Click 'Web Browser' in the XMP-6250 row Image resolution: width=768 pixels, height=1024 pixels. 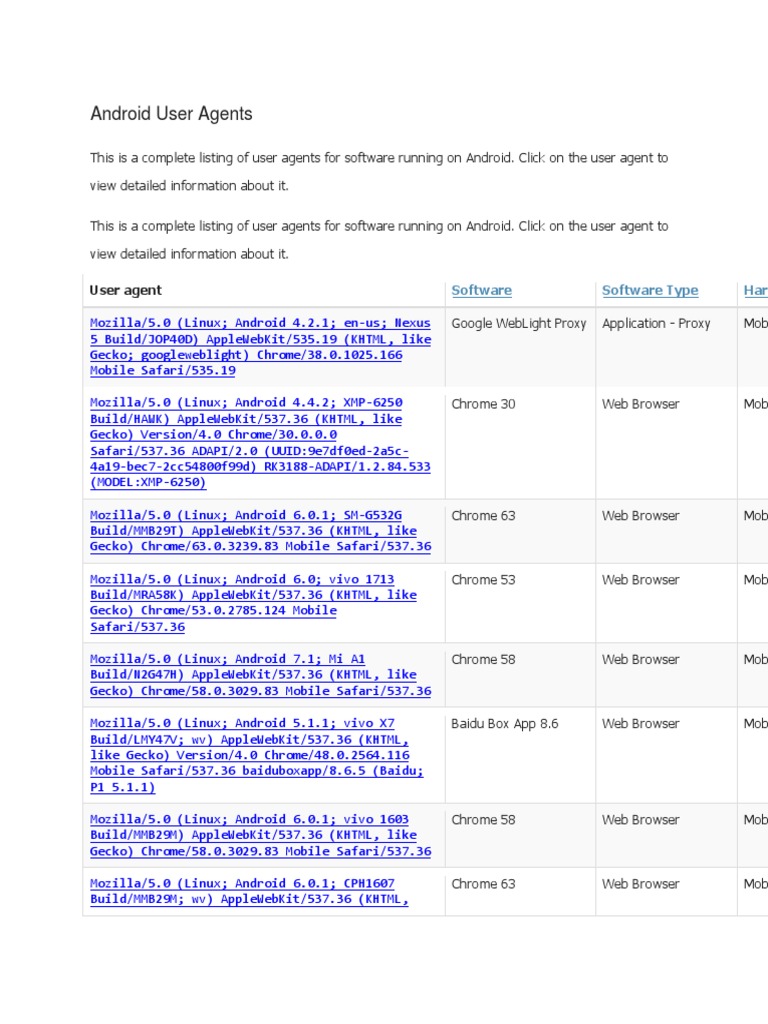click(641, 404)
